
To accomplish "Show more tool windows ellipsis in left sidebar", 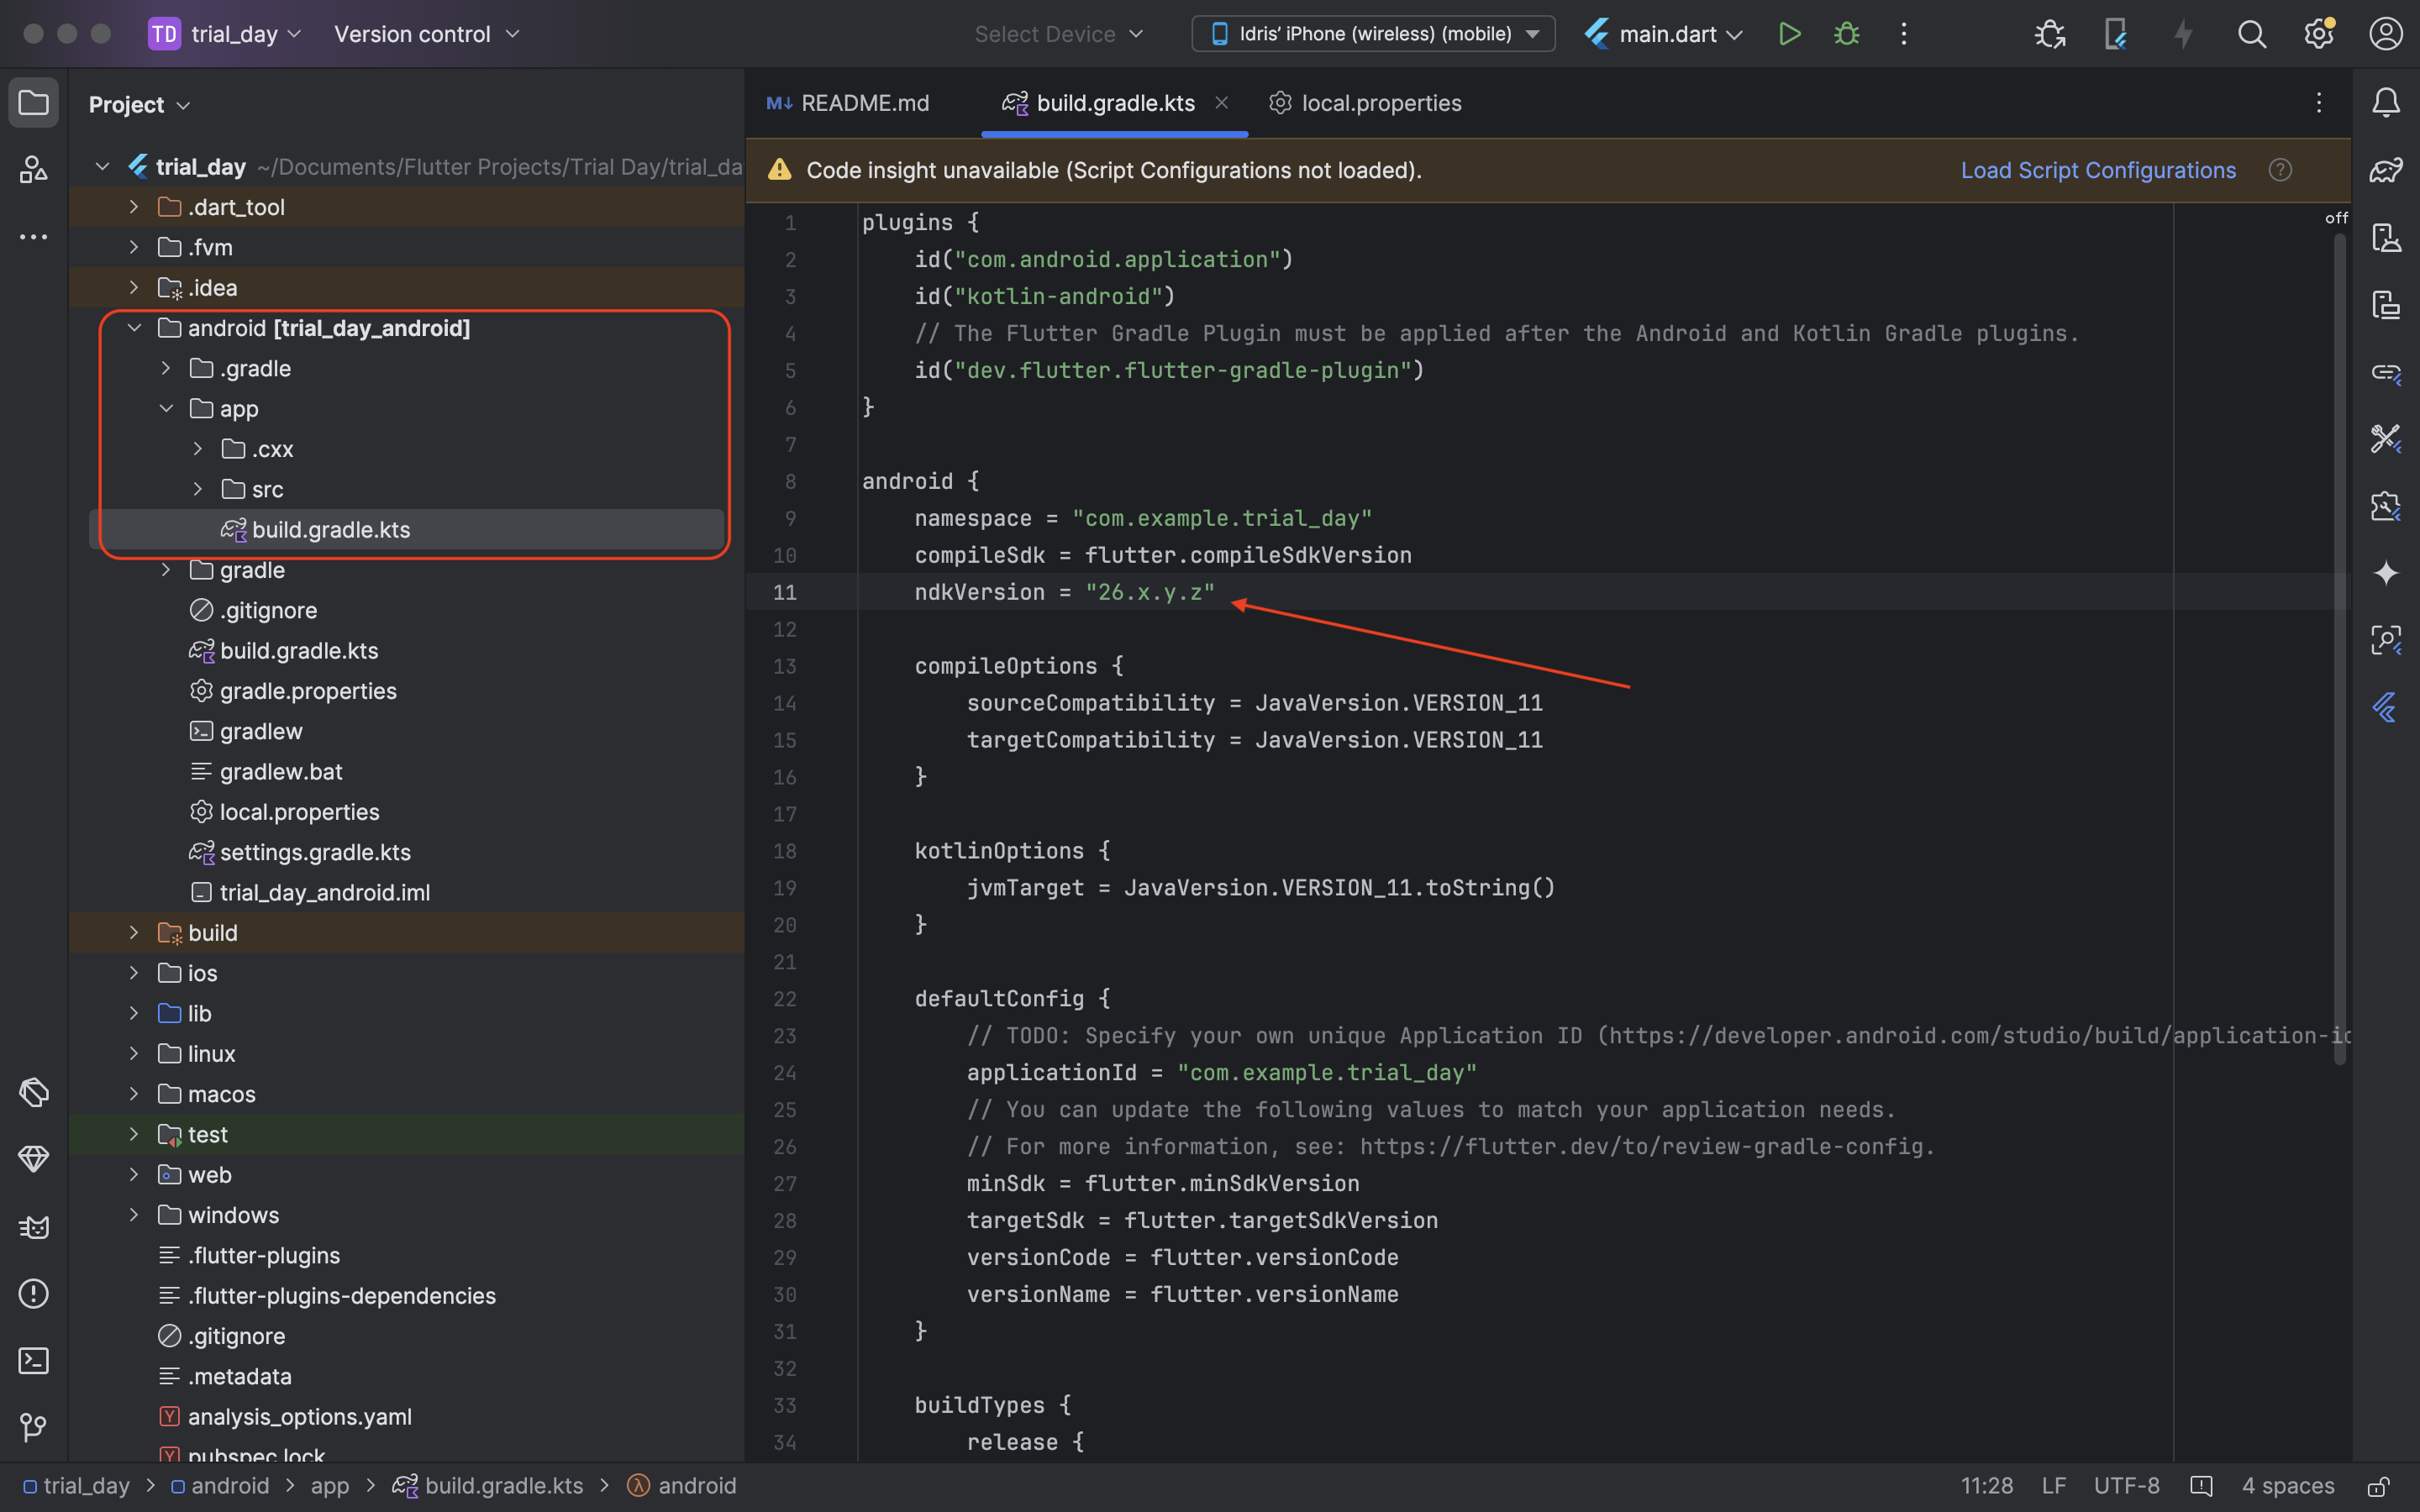I will (x=34, y=237).
